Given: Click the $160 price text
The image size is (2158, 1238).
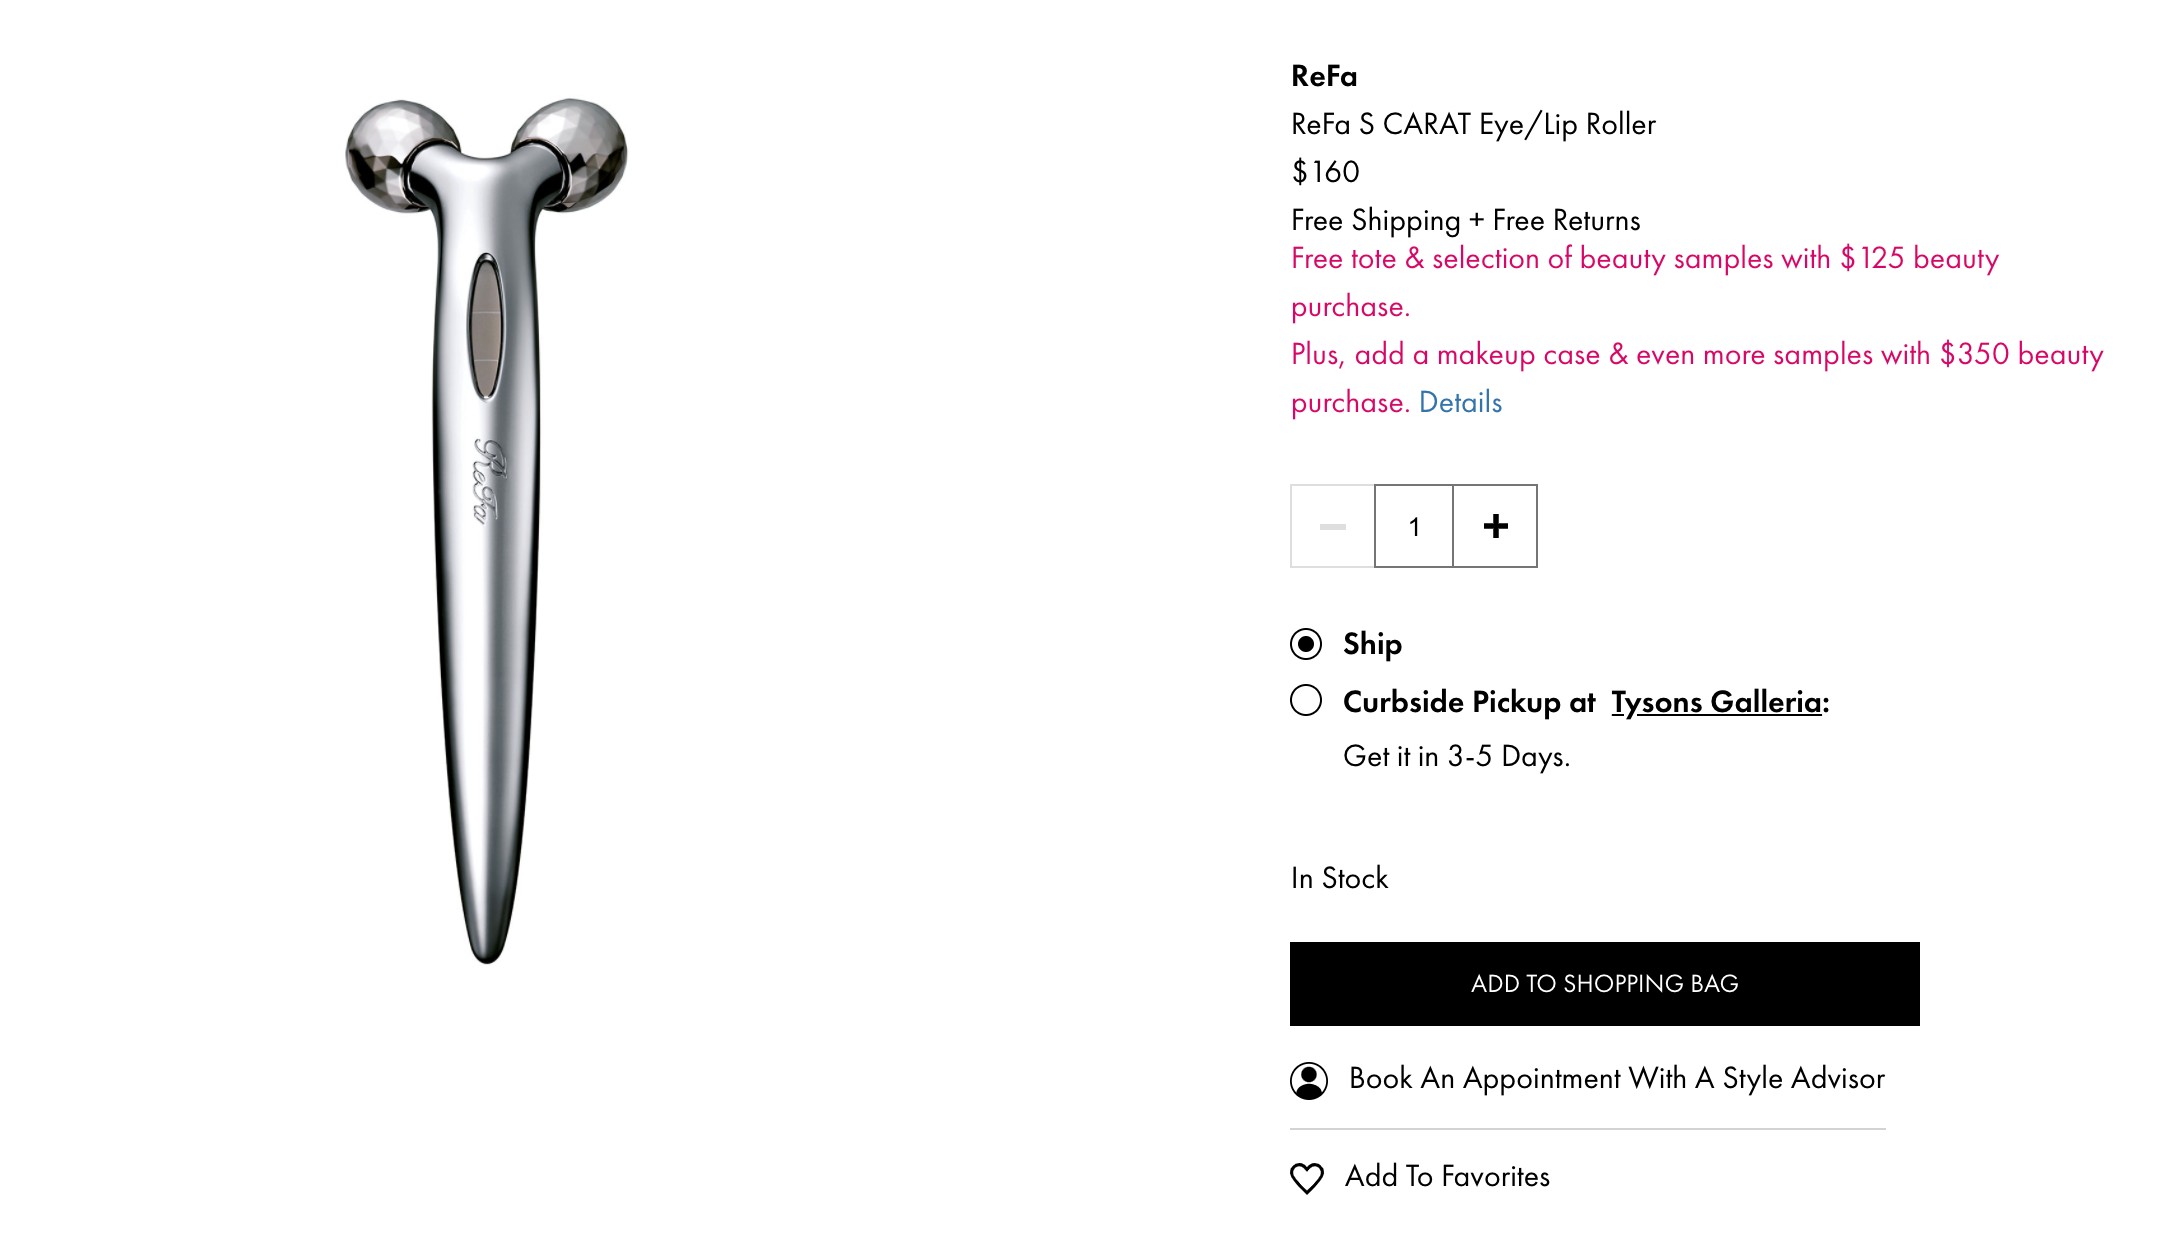Looking at the screenshot, I should pos(1325,172).
